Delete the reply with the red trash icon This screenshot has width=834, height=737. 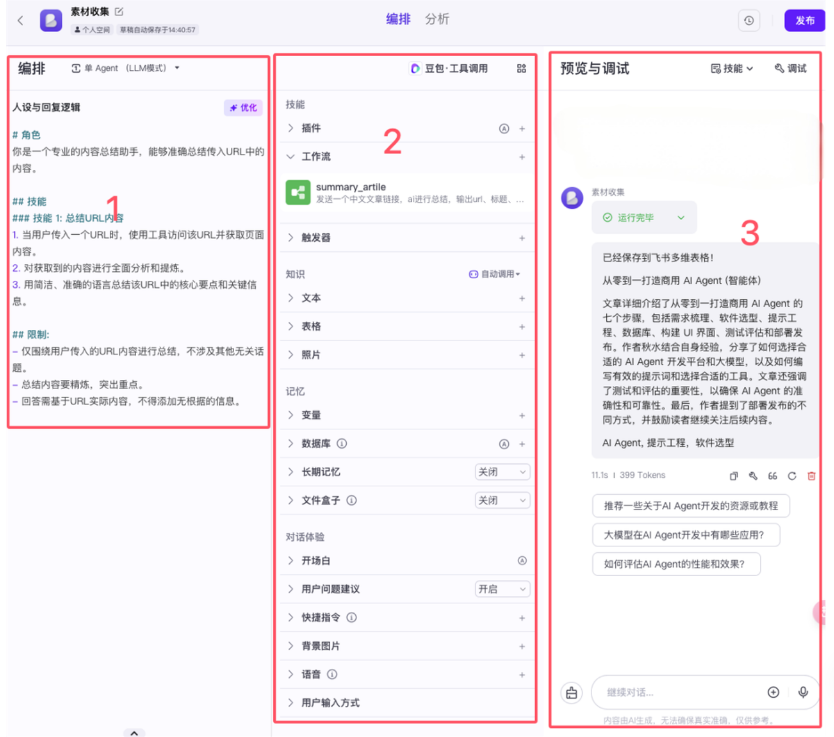point(811,476)
